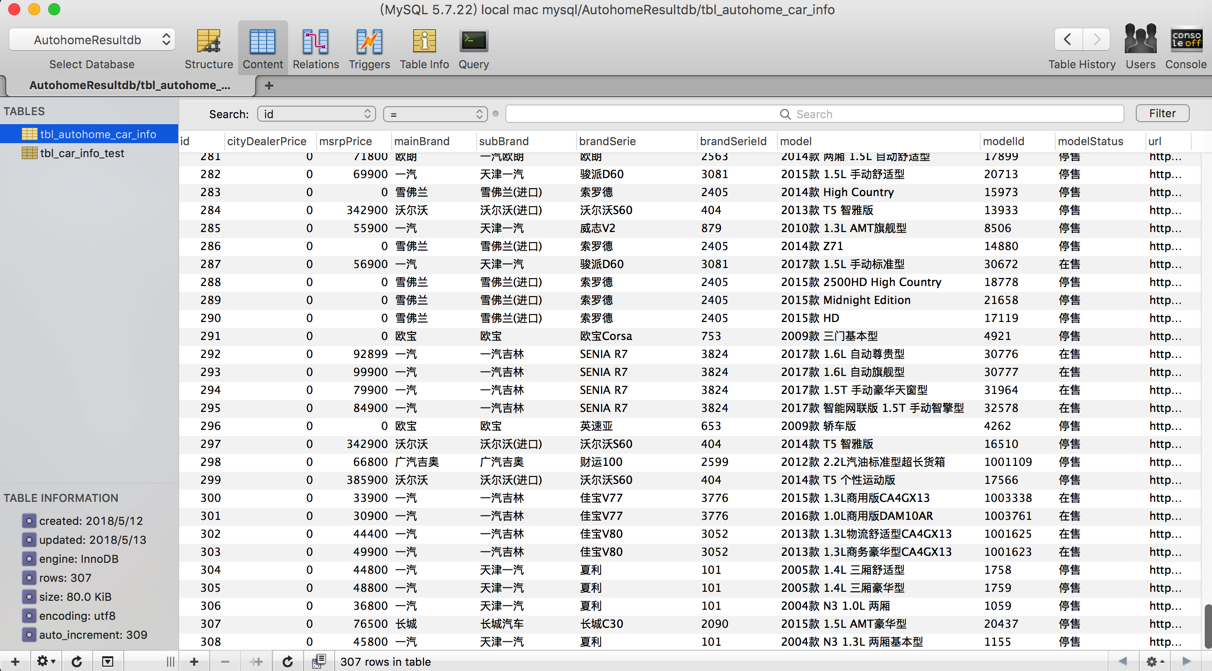Click the duplicate row icon
The width and height of the screenshot is (1212, 671).
tap(256, 661)
